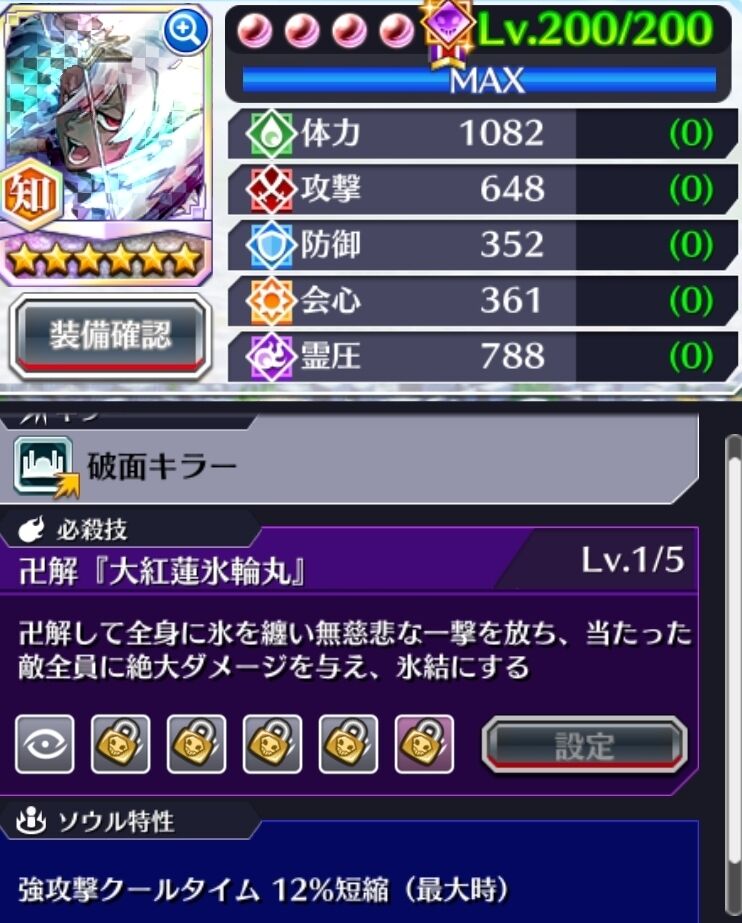This screenshot has height=923, width=742.
Task: Click the red 攻撃 stat icon
Action: coord(270,189)
